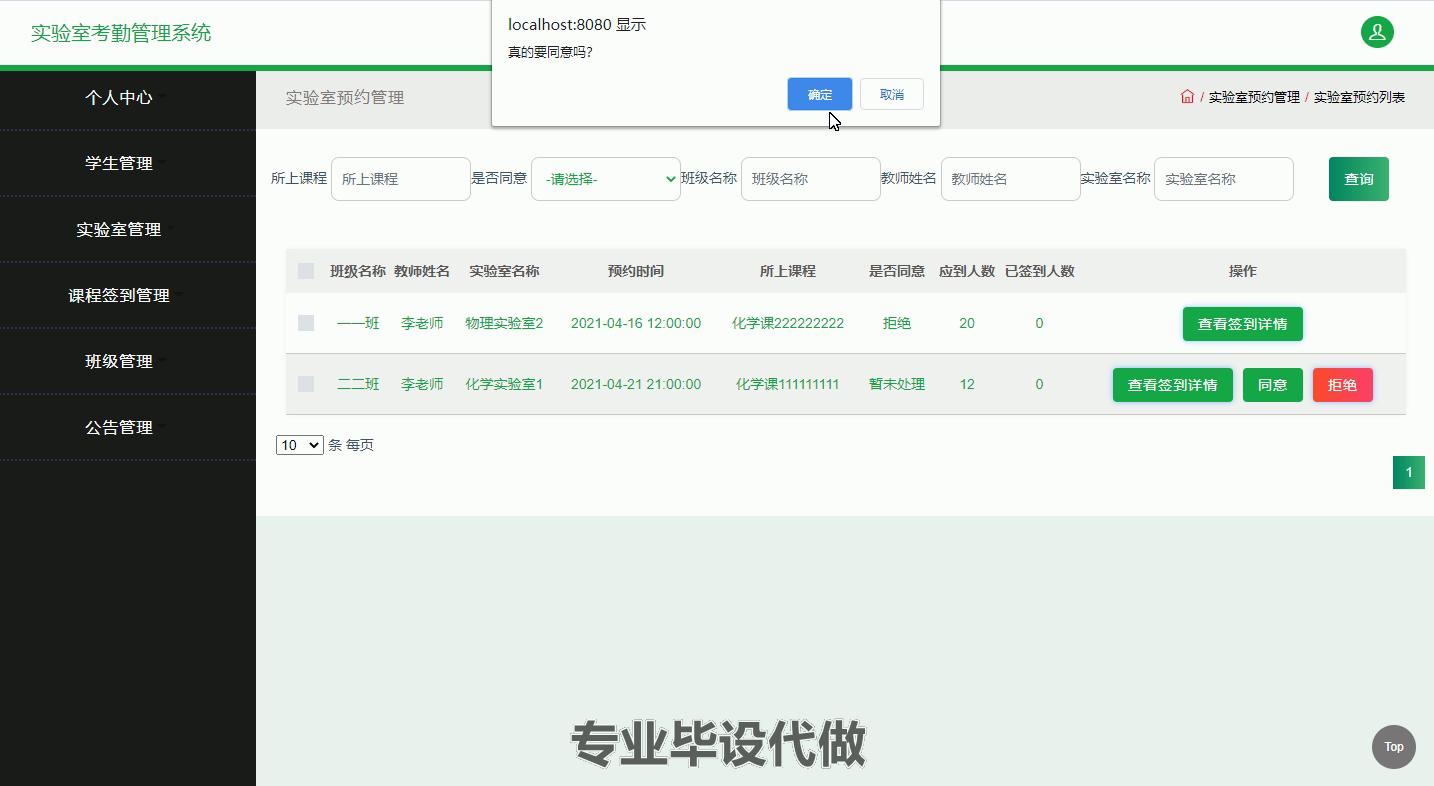
Task: Click the 班级名称 column header
Action: click(358, 271)
